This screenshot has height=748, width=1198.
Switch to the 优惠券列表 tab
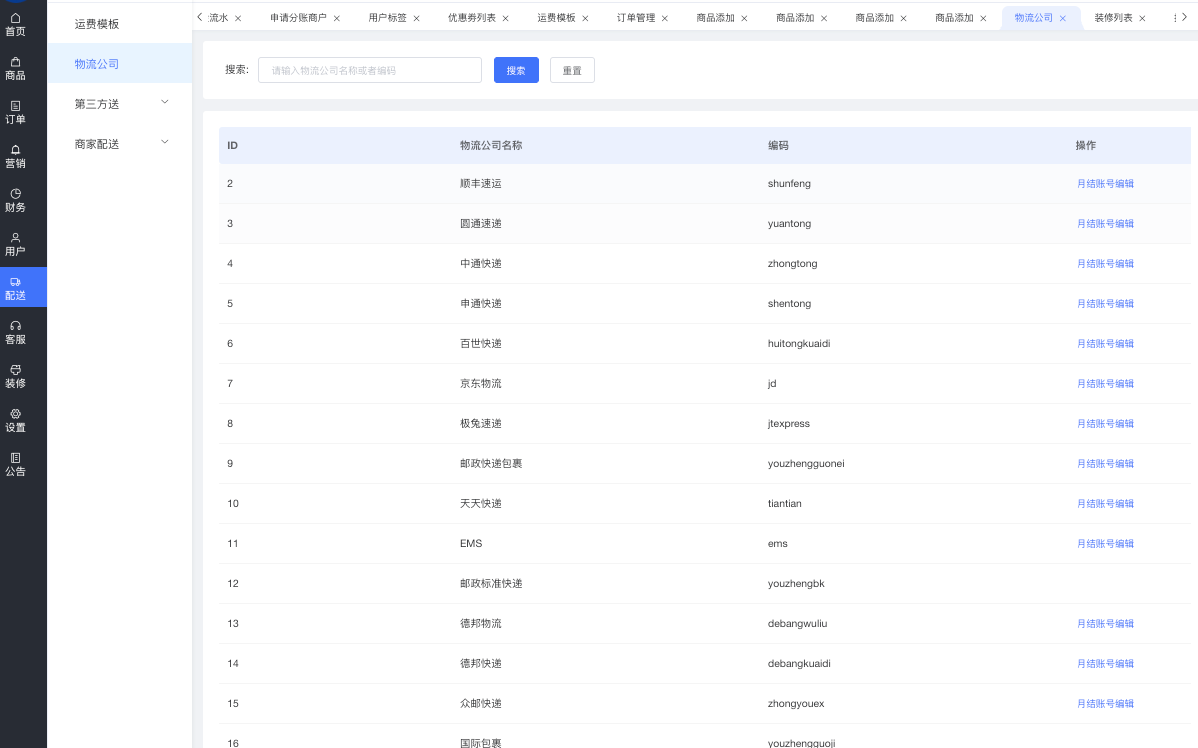(x=471, y=18)
